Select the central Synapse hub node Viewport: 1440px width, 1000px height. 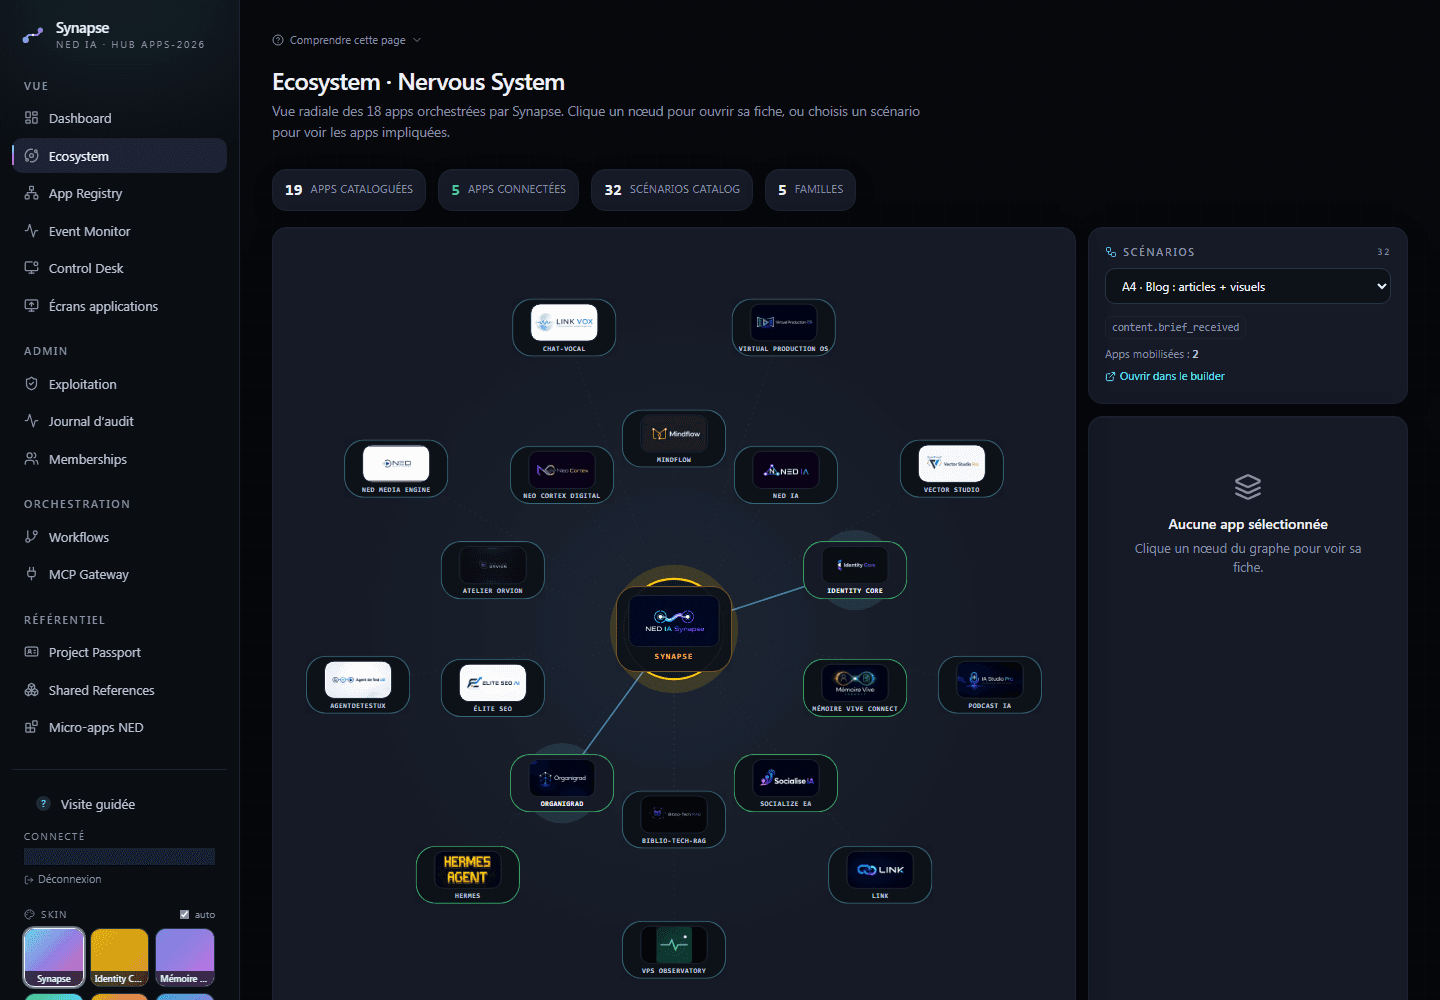[x=674, y=629]
